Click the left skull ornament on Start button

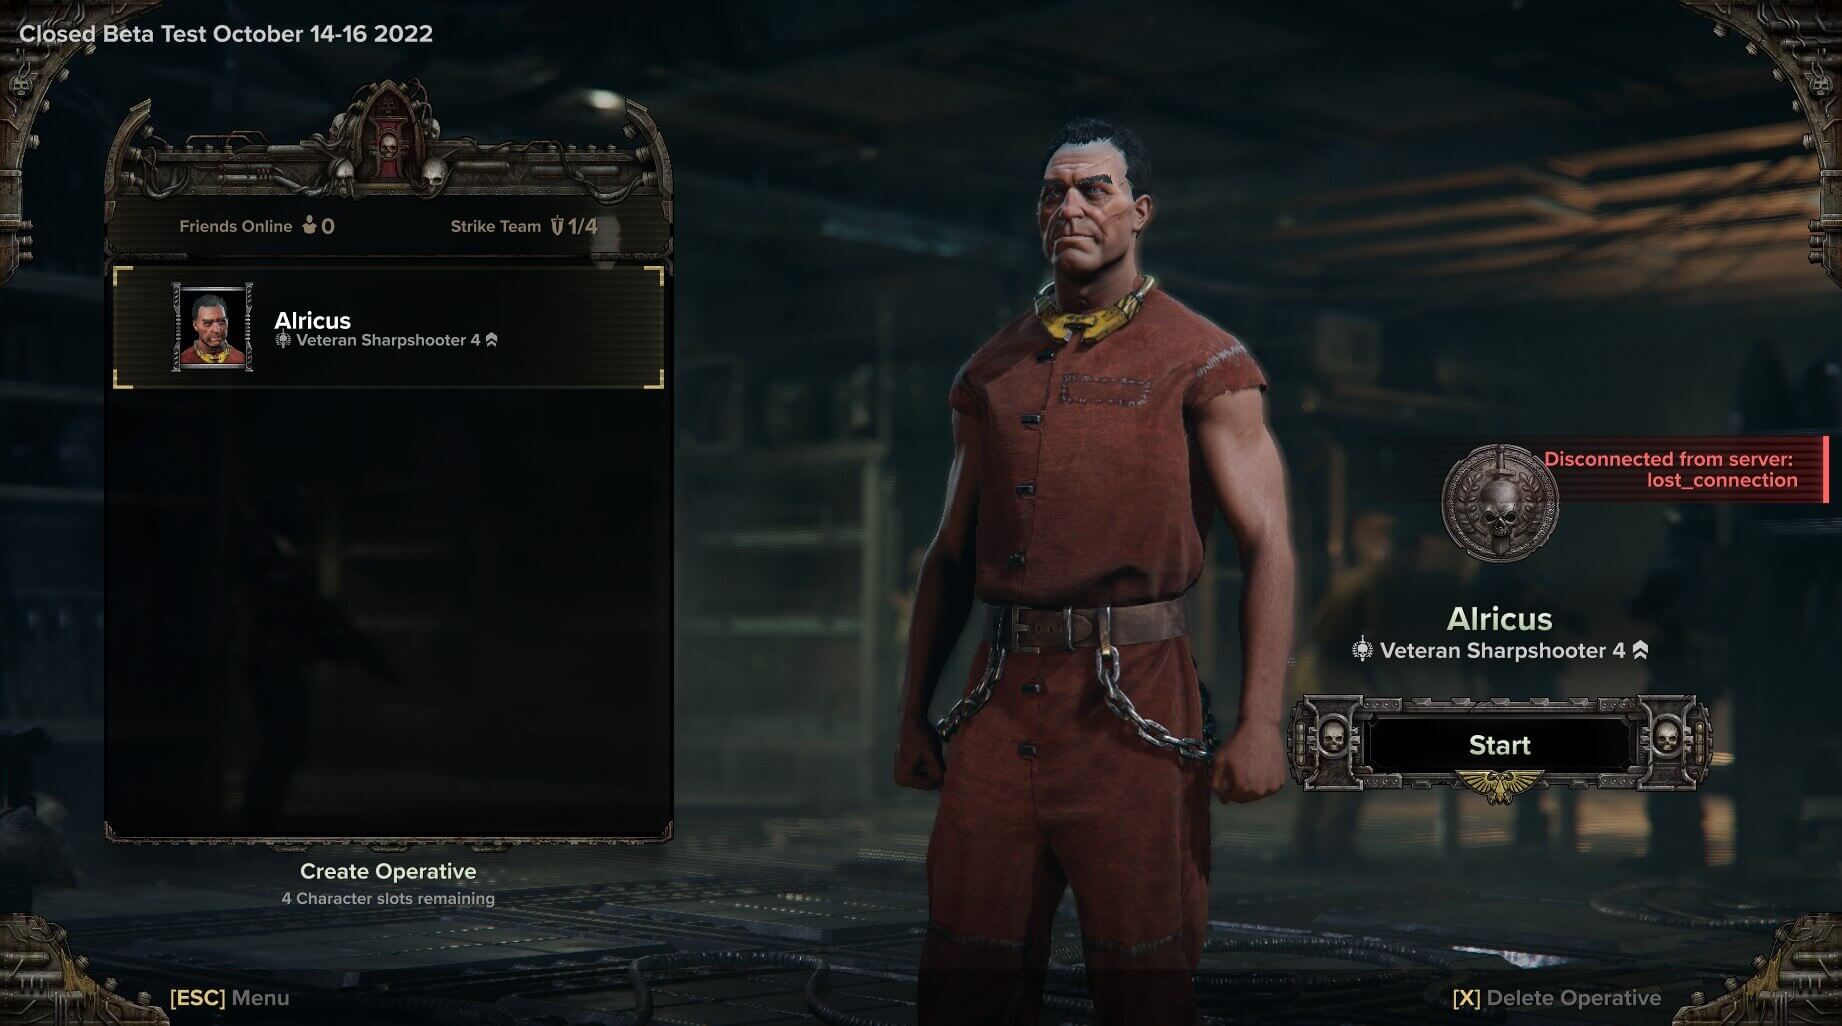[1331, 740]
